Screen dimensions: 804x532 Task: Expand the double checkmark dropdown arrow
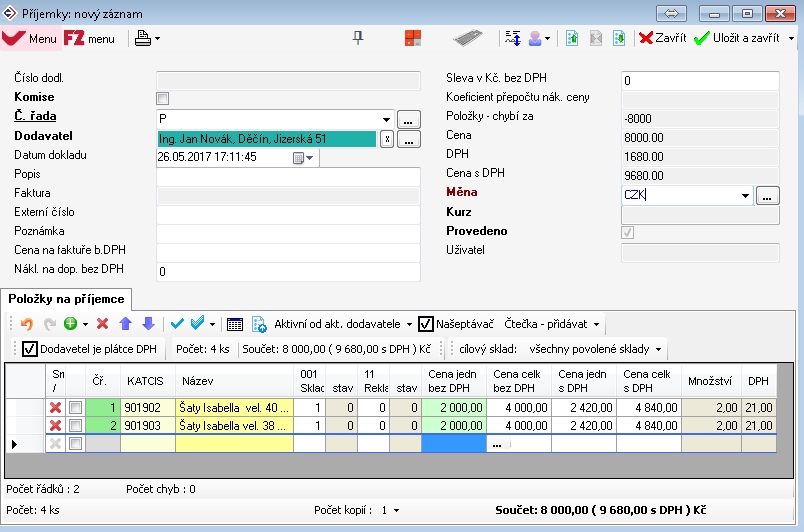coord(212,324)
